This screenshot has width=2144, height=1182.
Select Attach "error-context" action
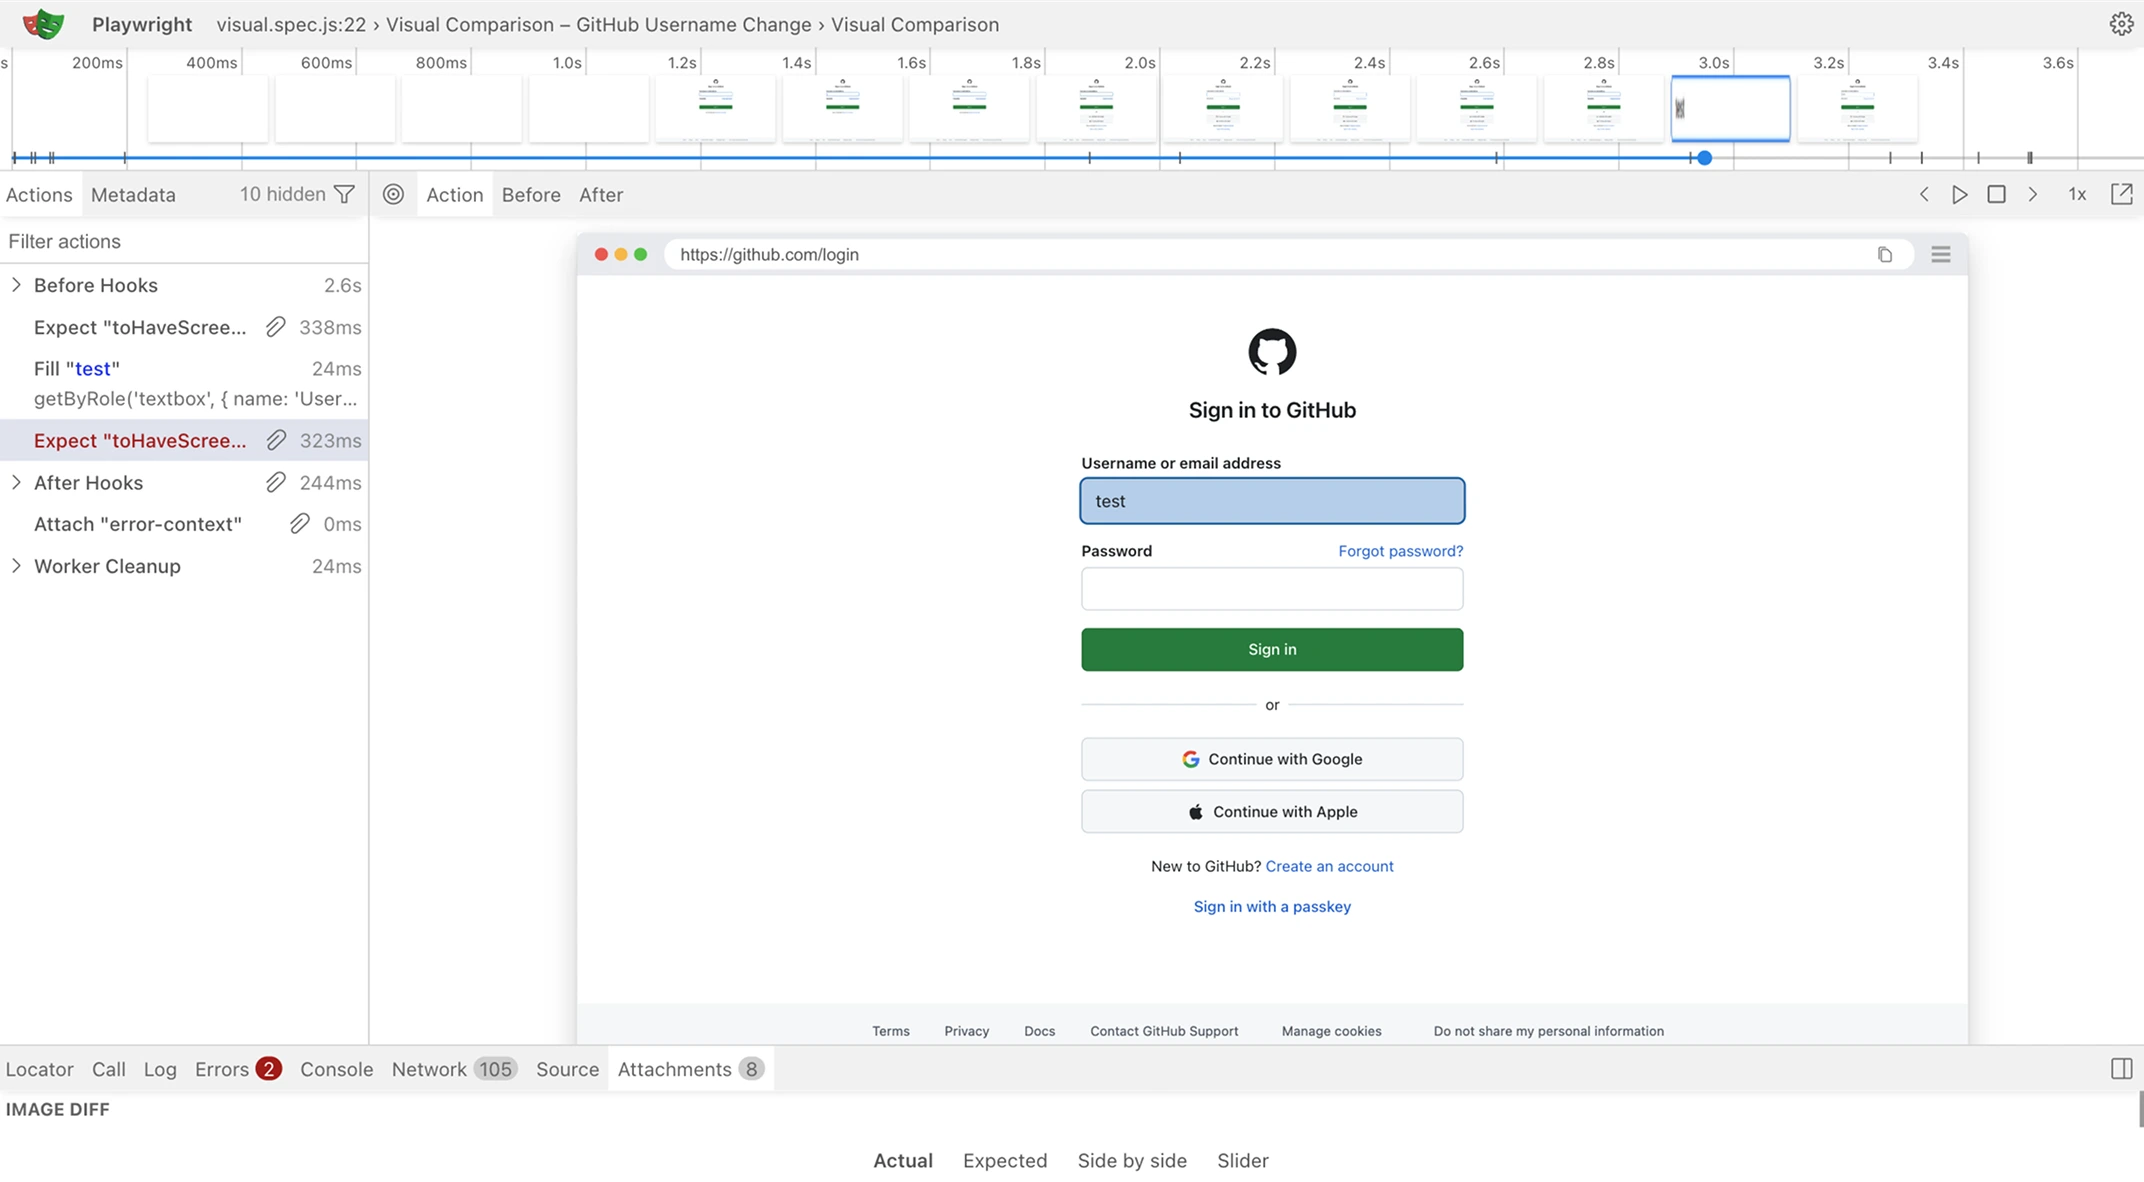(184, 524)
